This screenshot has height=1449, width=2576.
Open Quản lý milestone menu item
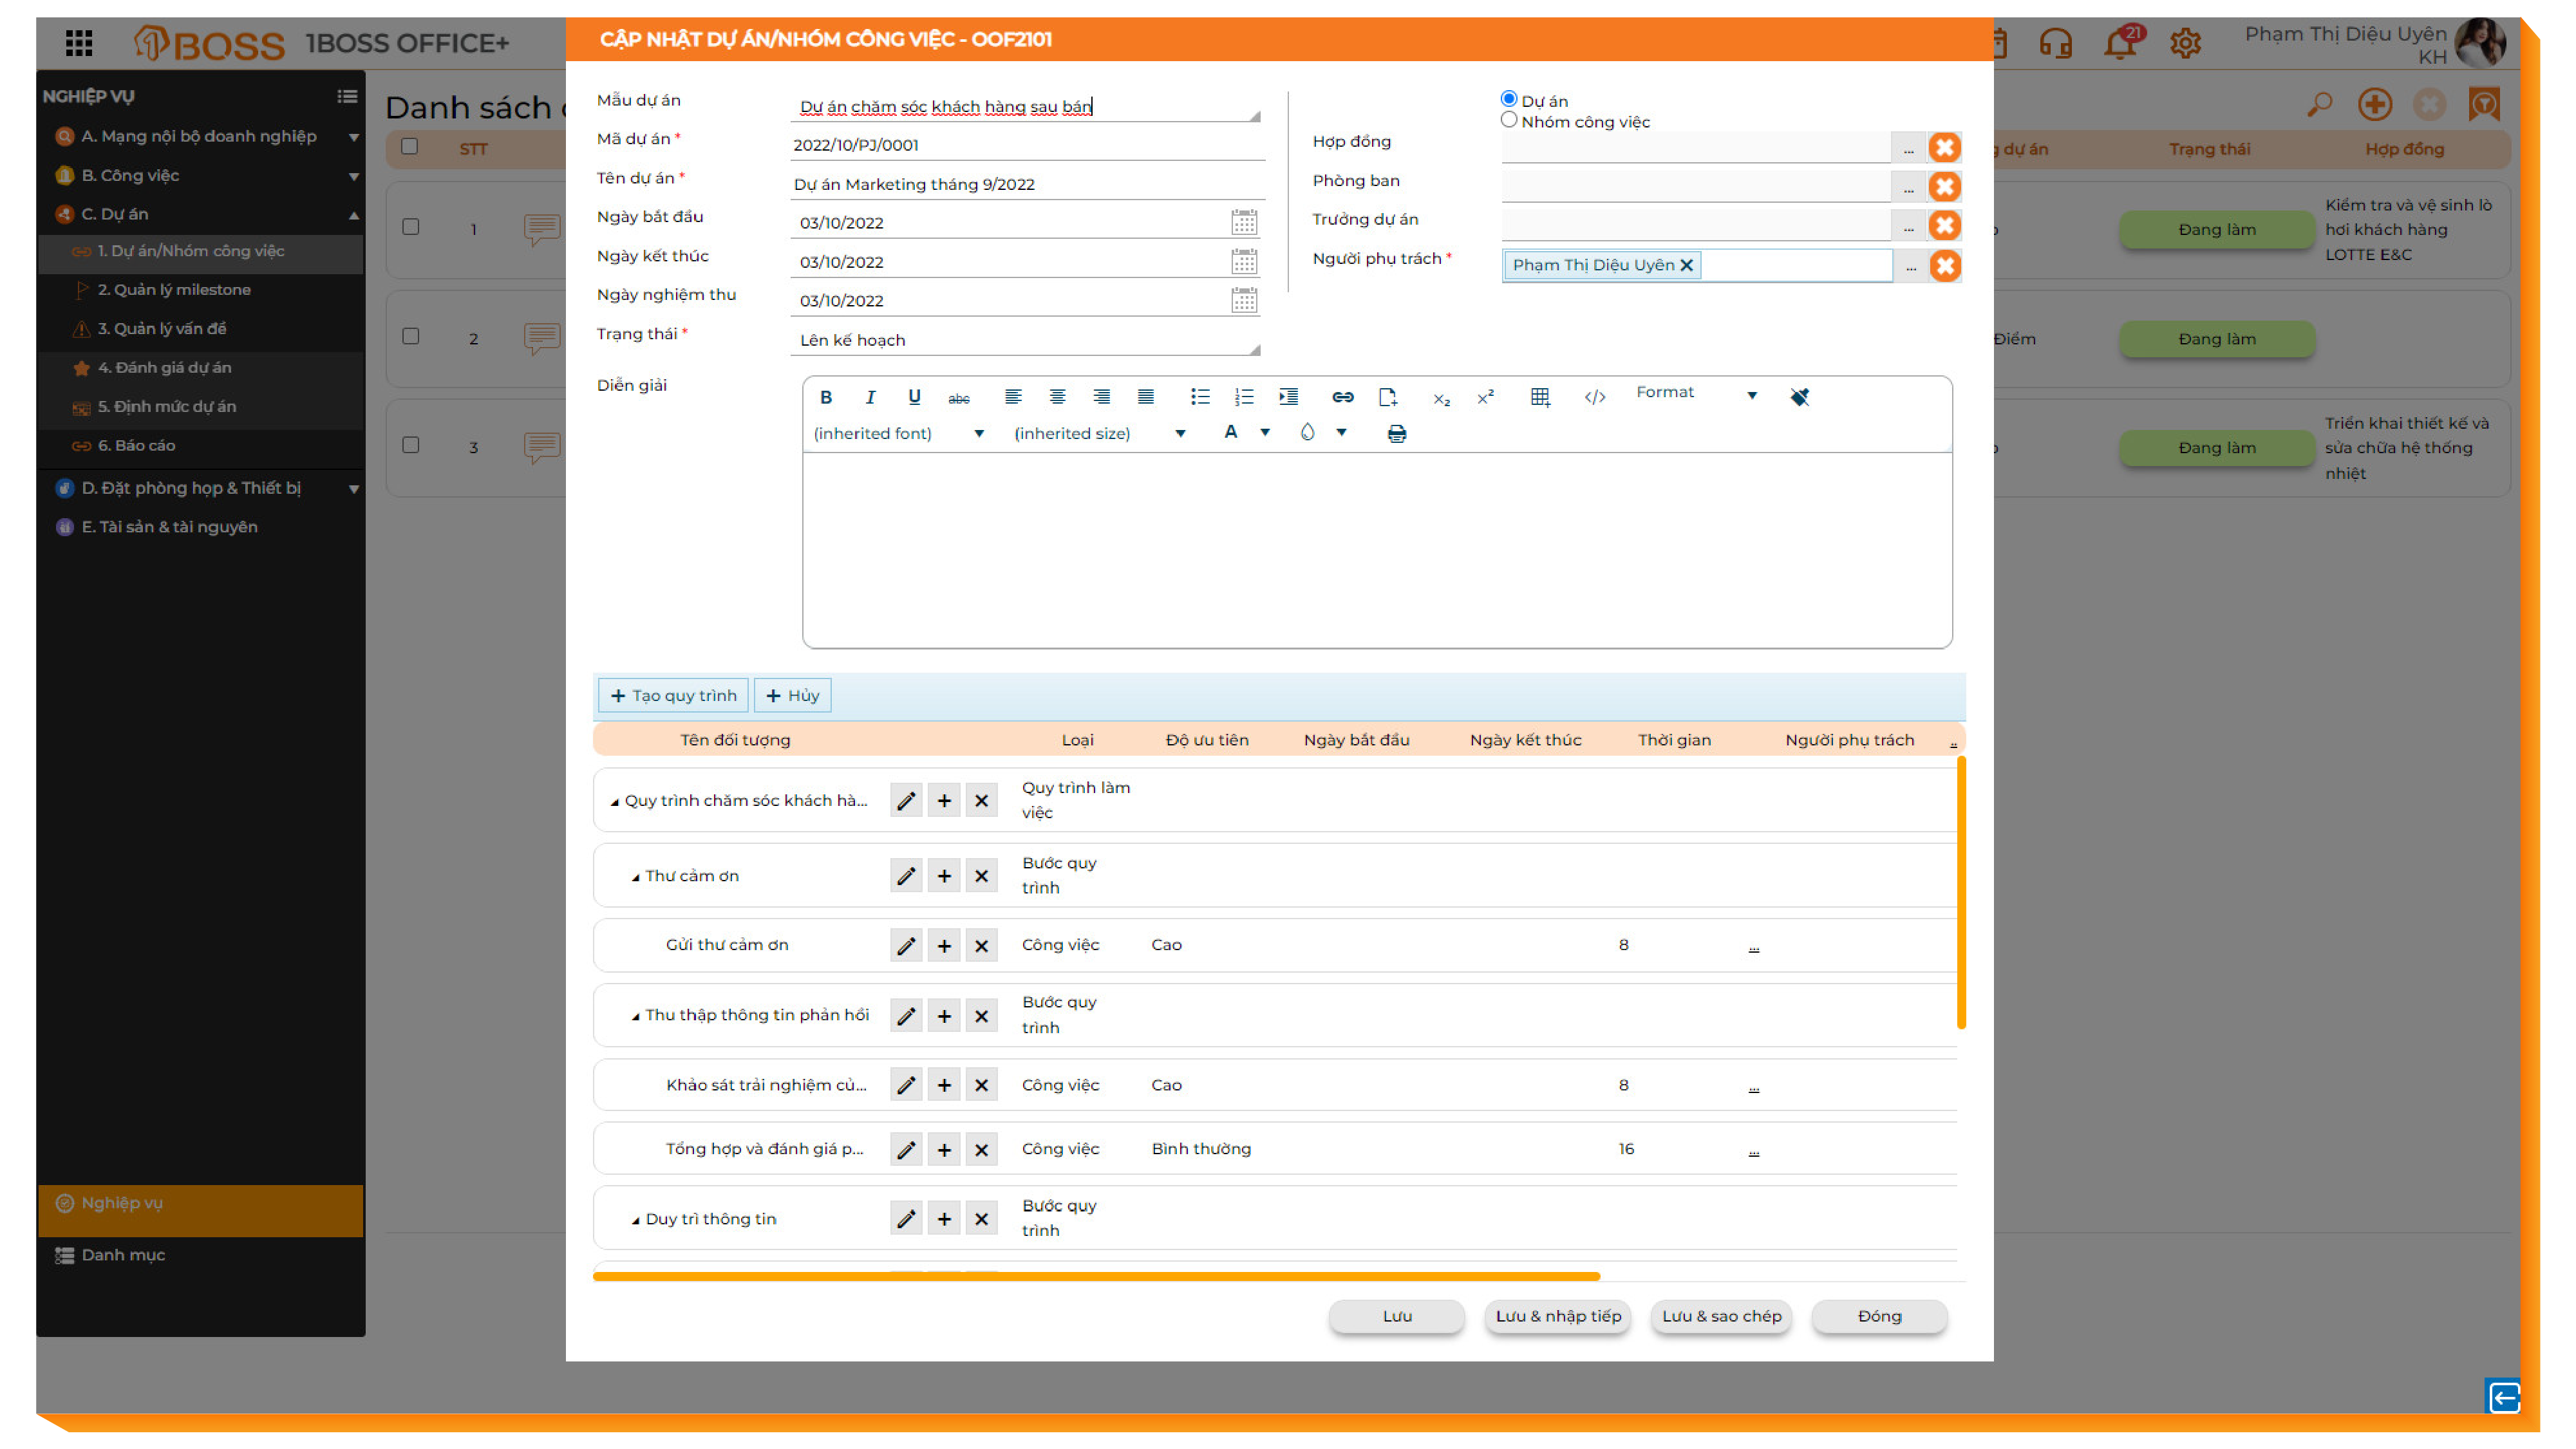coord(174,289)
